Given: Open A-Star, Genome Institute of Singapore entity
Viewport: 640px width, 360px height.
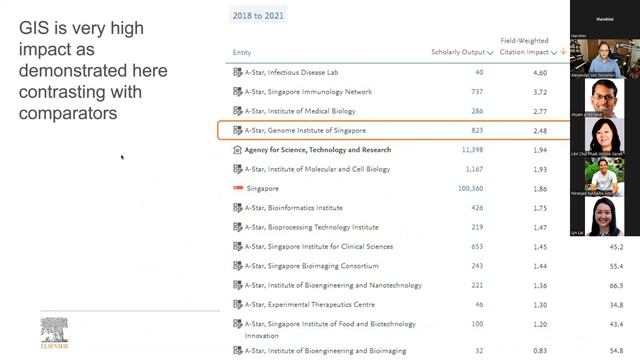Looking at the screenshot, I should click(x=305, y=131).
